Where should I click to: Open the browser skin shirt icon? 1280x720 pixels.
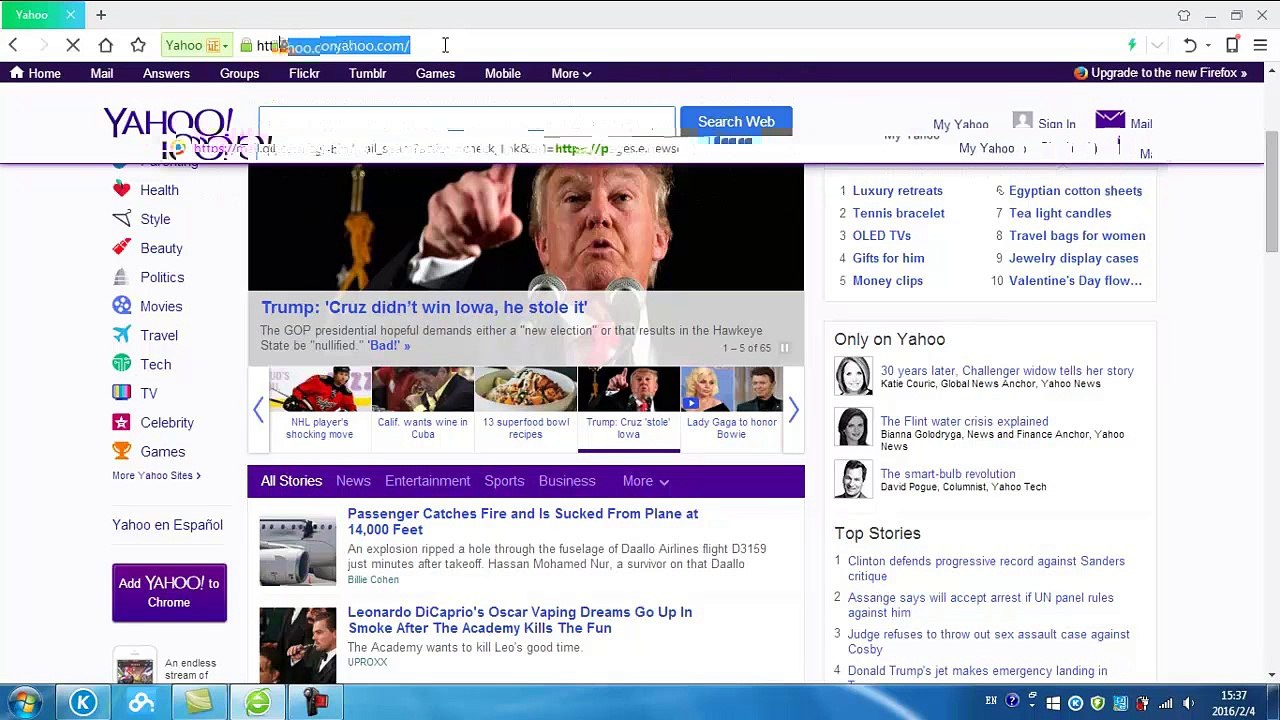point(1184,15)
